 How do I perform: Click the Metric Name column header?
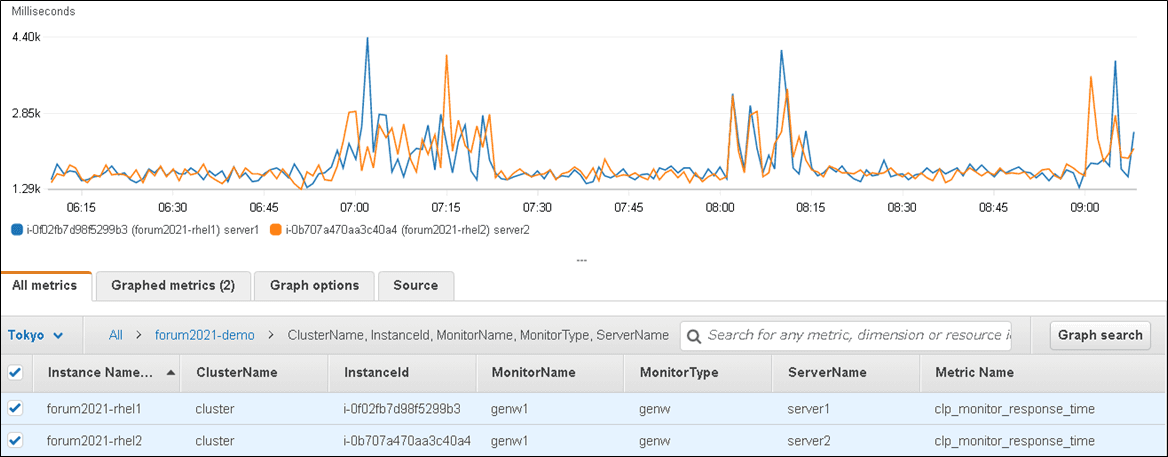pyautogui.click(x=974, y=372)
